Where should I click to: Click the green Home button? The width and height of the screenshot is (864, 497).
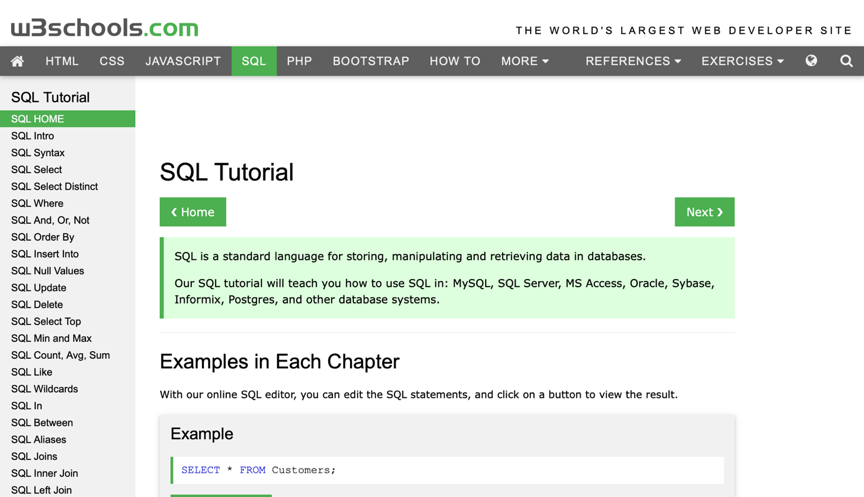pos(193,212)
